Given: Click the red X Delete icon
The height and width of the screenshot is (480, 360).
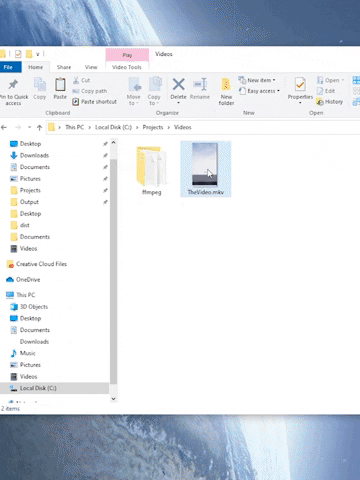Looking at the screenshot, I should click(x=179, y=84).
